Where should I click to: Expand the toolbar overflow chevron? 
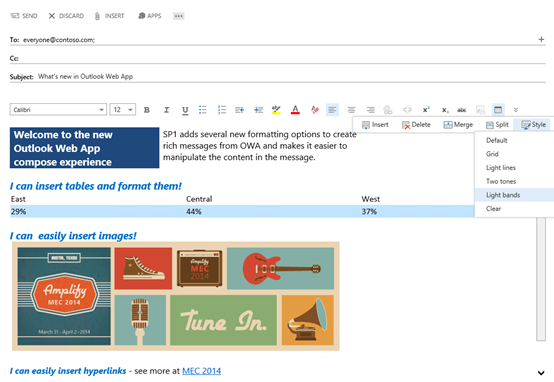(515, 110)
